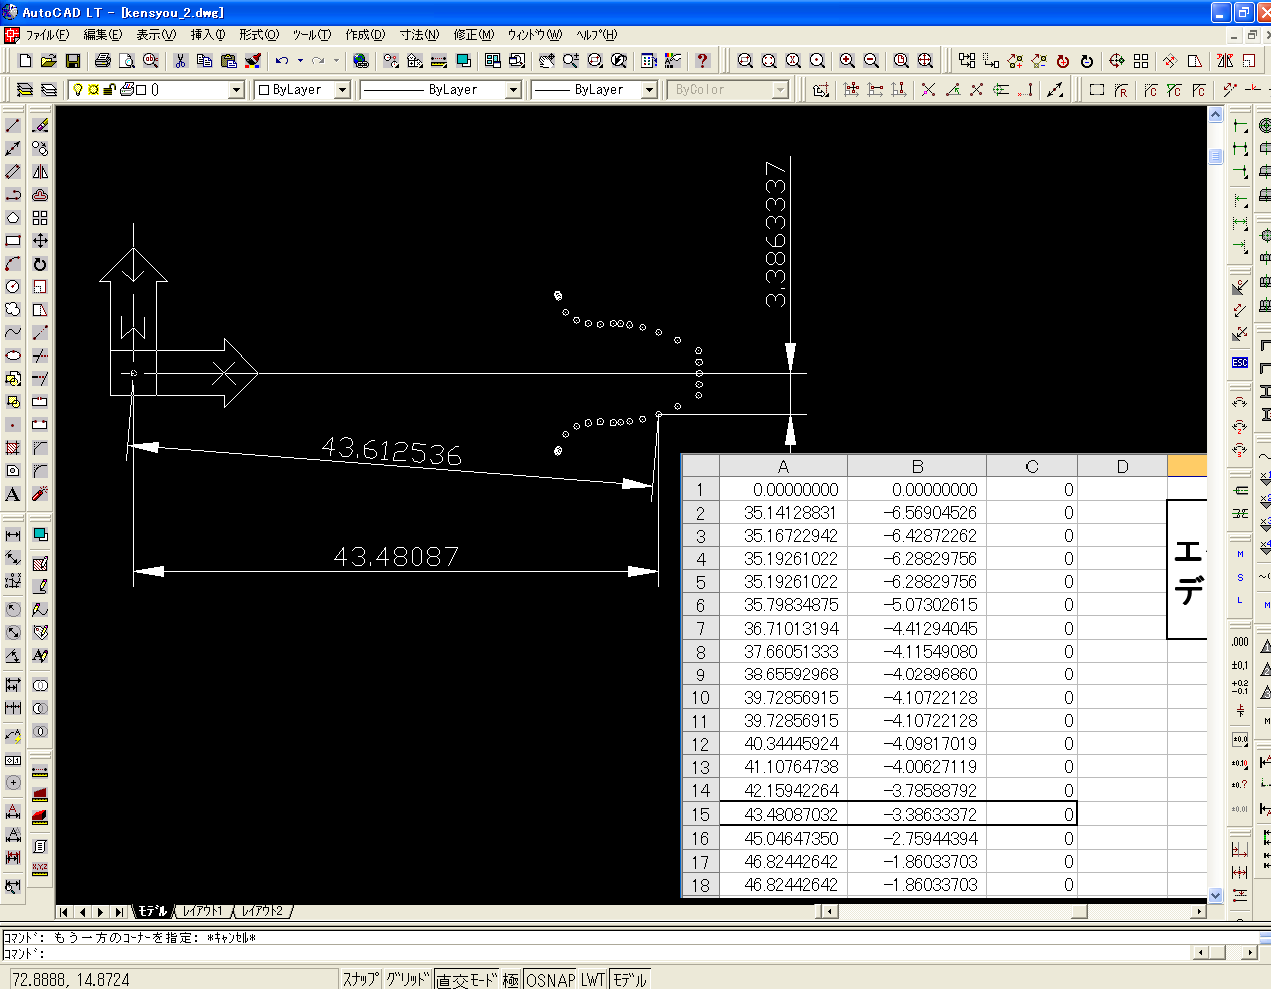Click the Print (plot) icon
This screenshot has height=989, width=1271.
[102, 61]
